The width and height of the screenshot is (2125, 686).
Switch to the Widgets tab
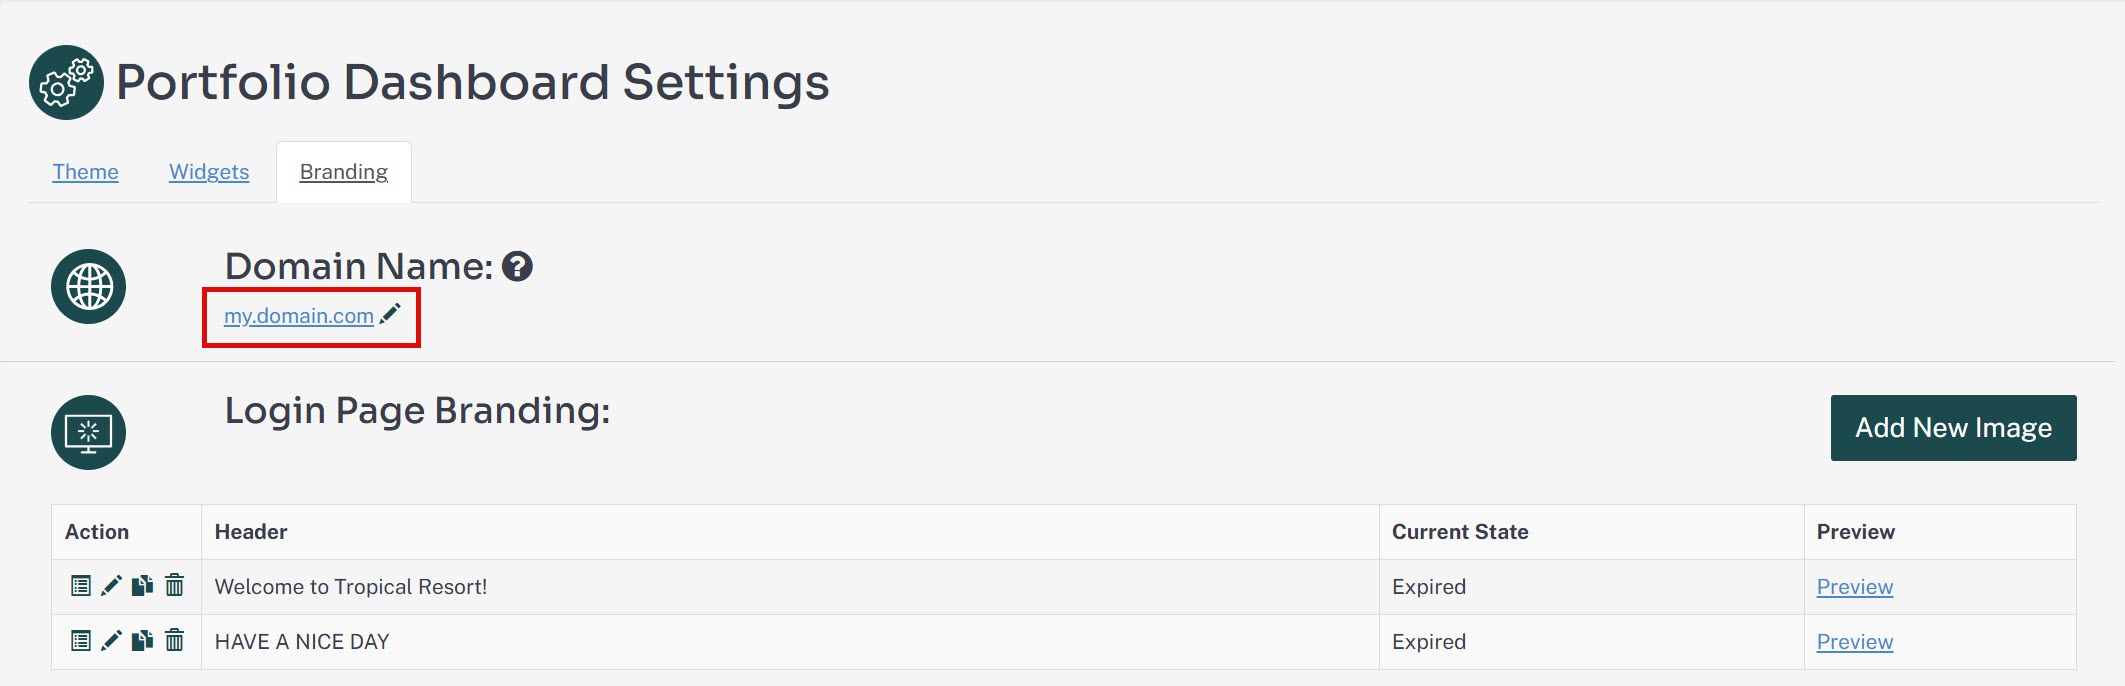pyautogui.click(x=209, y=172)
